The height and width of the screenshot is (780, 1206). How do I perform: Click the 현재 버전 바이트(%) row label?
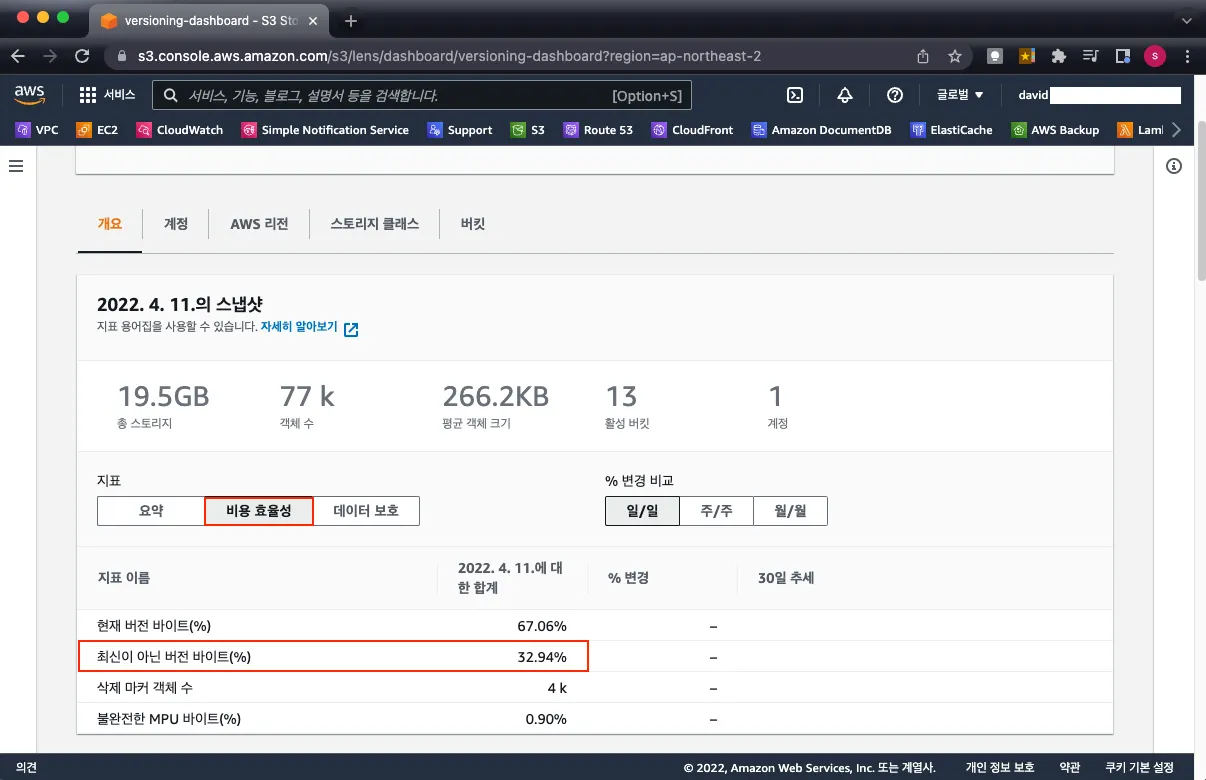click(154, 626)
